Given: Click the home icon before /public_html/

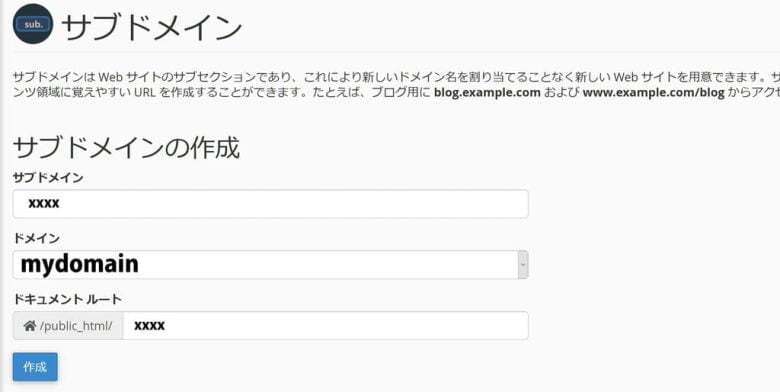Looking at the screenshot, I should pos(29,326).
